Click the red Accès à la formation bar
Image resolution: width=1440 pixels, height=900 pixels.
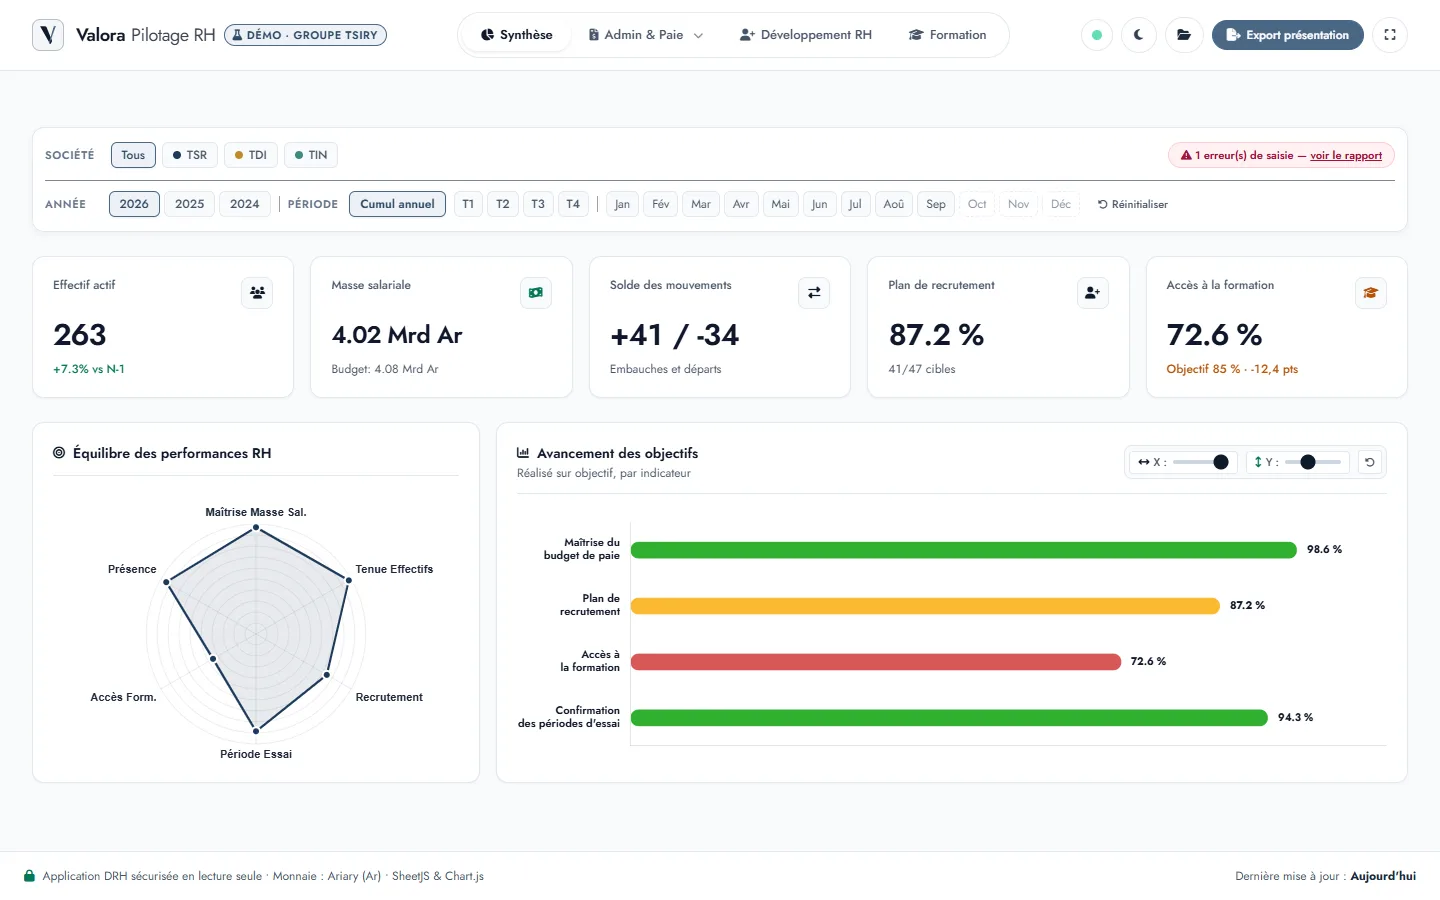[x=876, y=662]
